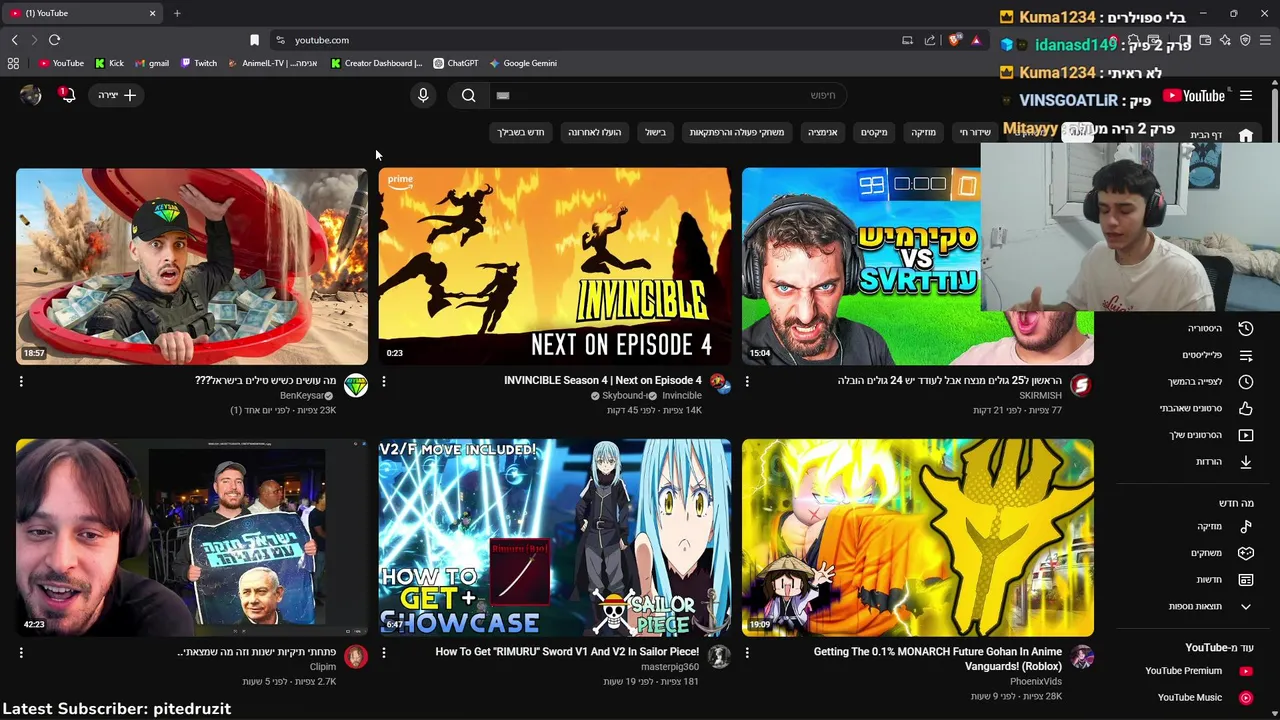Open the Skybound channel name link

[x=626, y=396]
